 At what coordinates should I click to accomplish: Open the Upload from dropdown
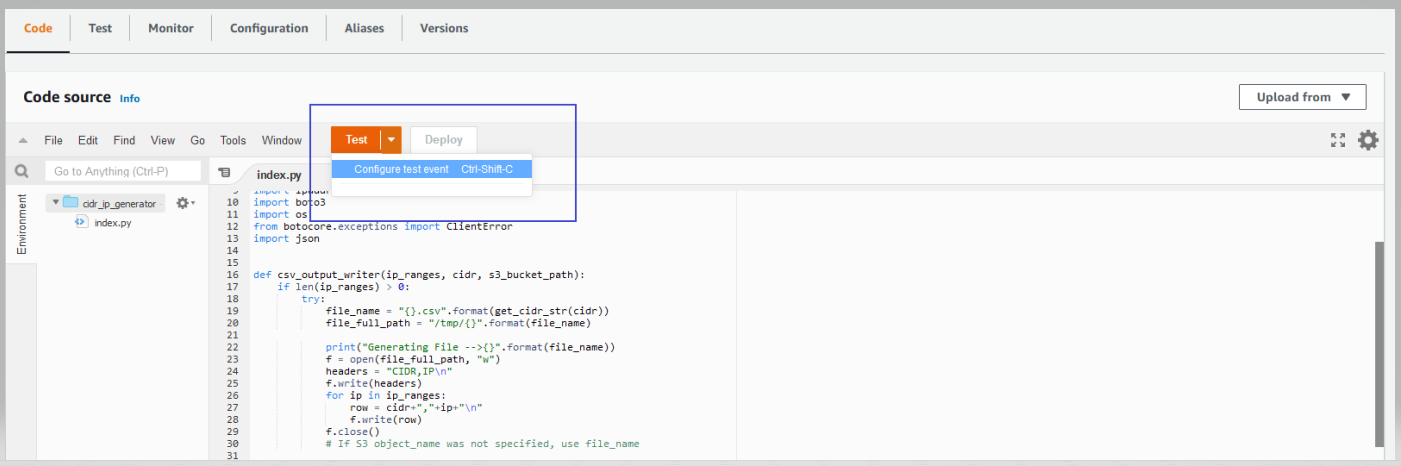(x=1303, y=97)
